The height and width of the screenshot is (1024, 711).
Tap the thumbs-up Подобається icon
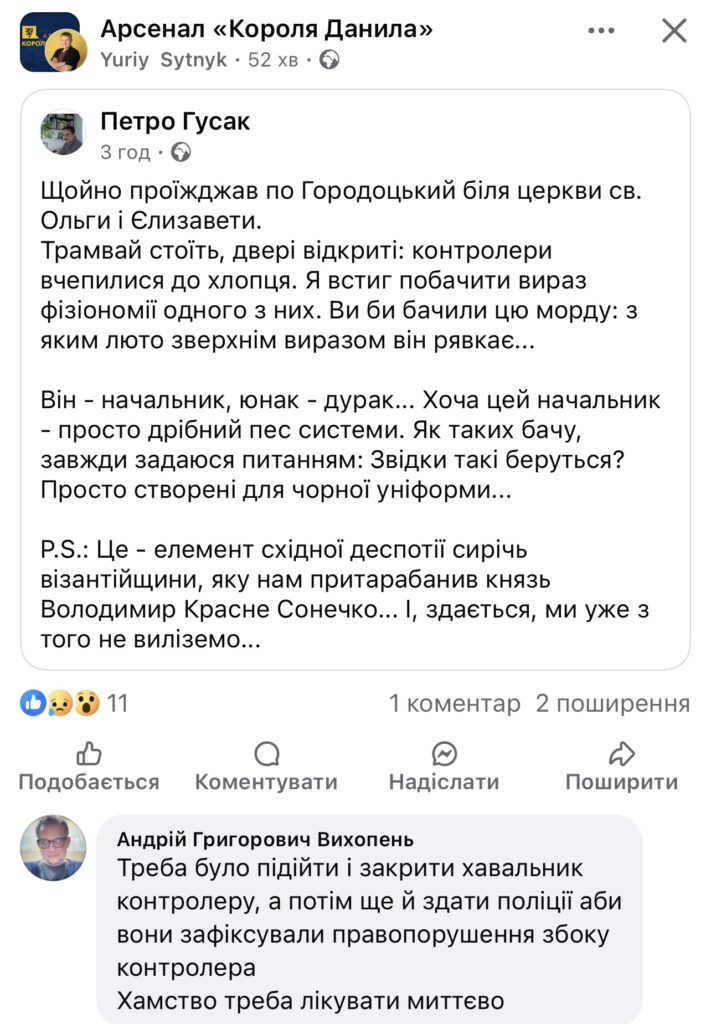(x=89, y=754)
